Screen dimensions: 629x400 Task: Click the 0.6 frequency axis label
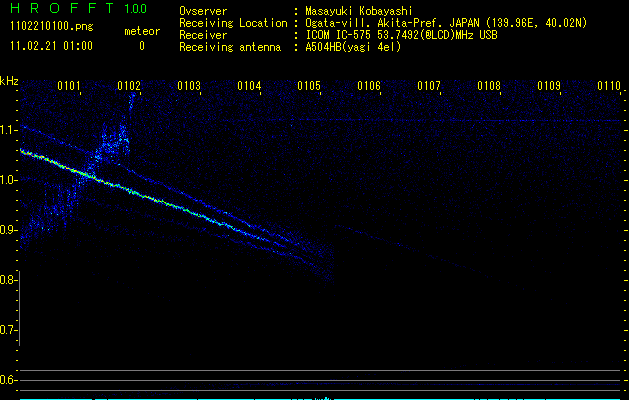click(x=9, y=380)
